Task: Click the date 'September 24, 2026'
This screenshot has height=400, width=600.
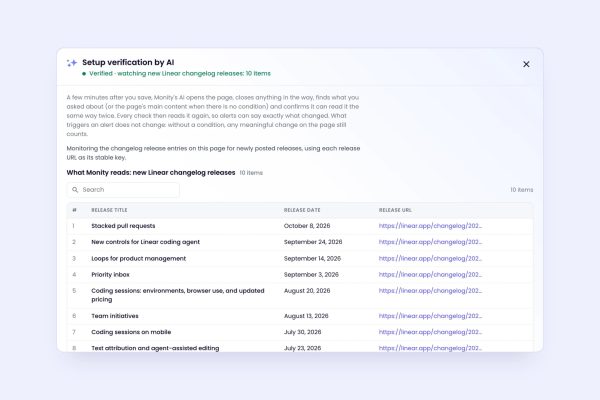Action: pyautogui.click(x=313, y=242)
